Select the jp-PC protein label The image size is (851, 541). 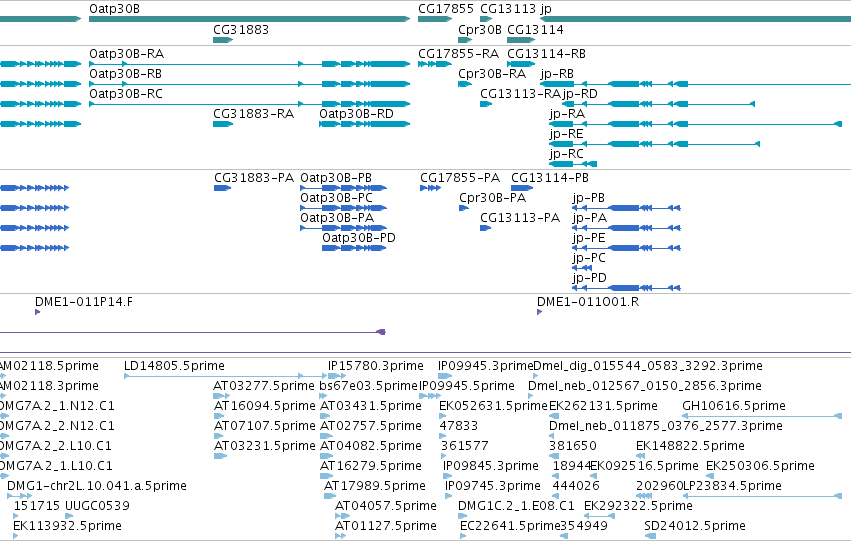coord(589,258)
